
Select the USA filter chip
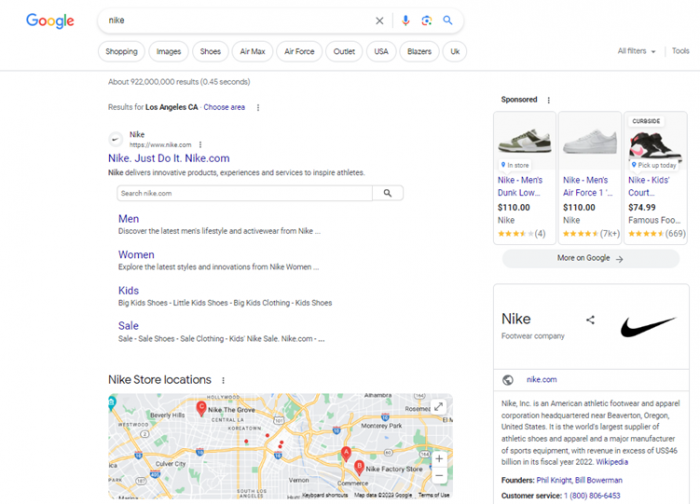tap(381, 51)
